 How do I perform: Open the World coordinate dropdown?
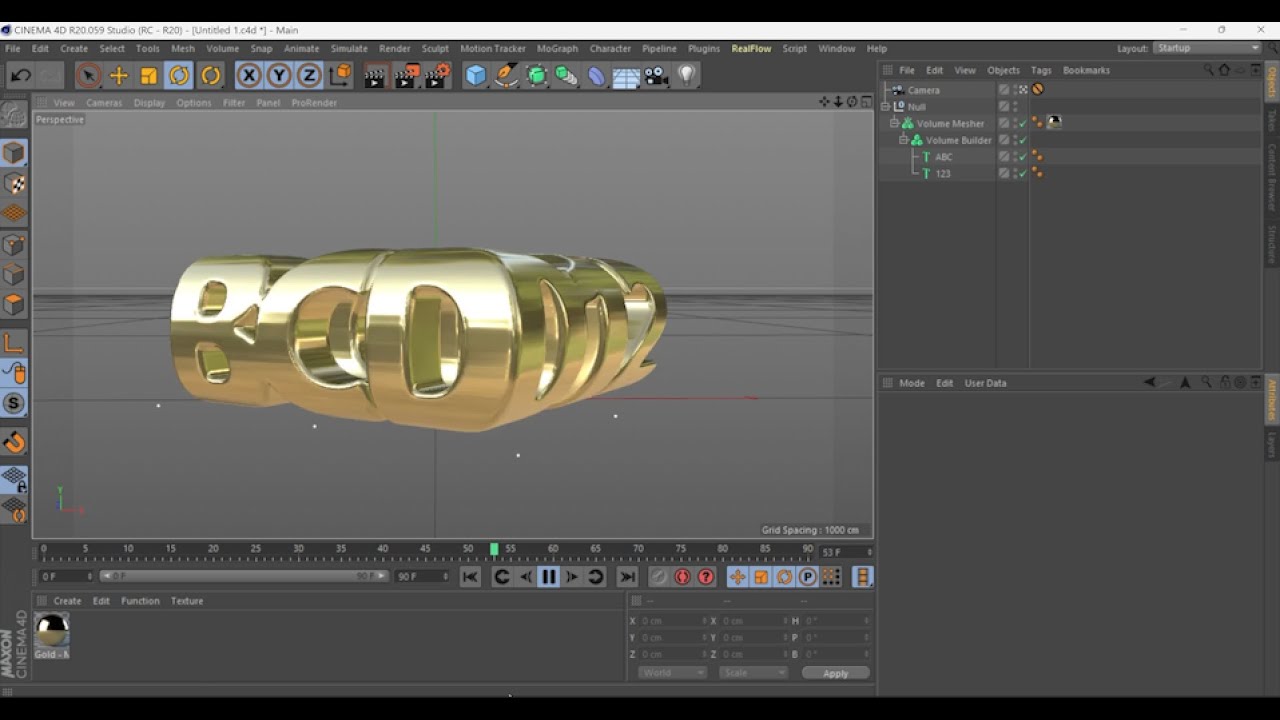[672, 673]
